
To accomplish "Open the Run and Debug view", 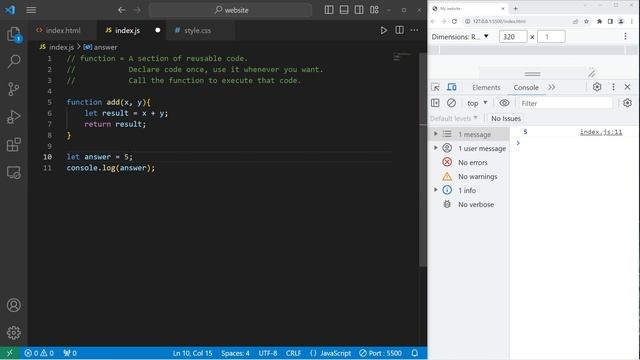I will click(x=13, y=117).
